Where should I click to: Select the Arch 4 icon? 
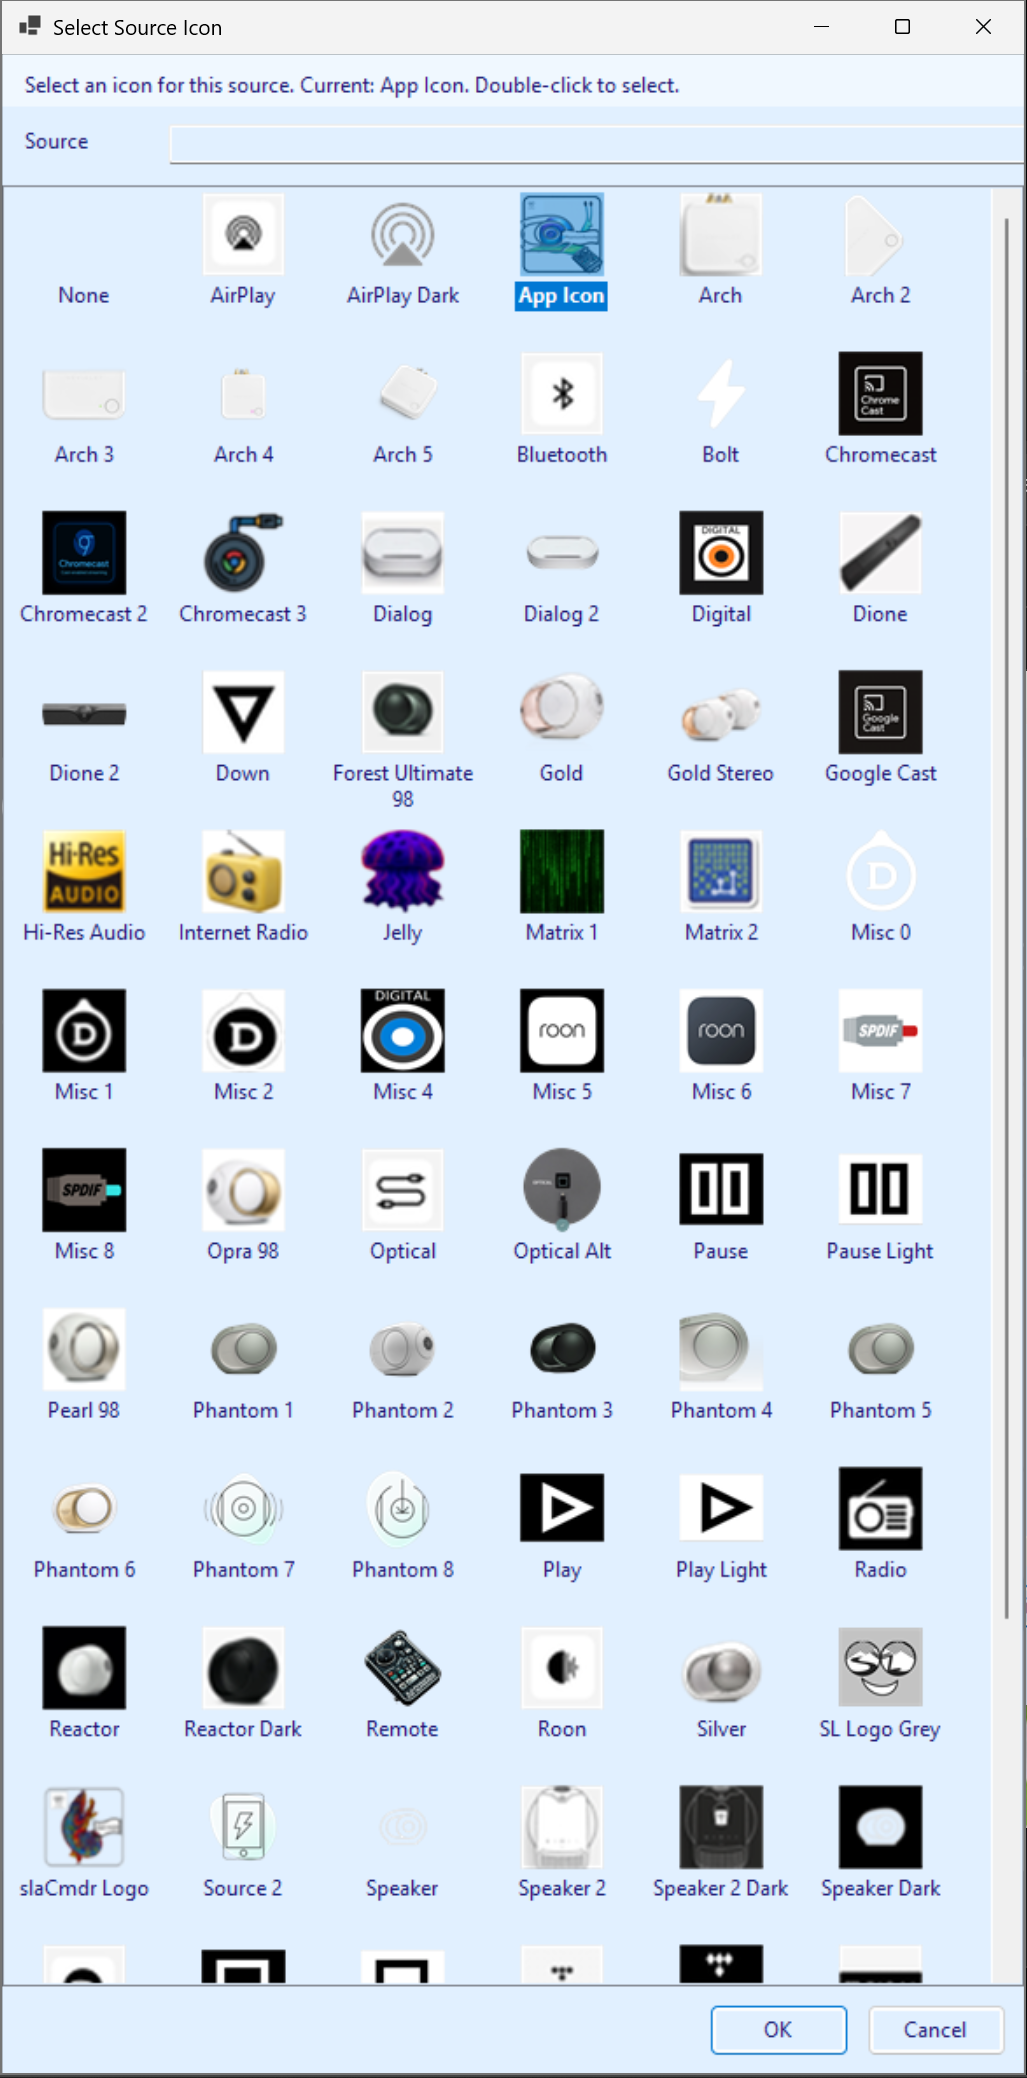coord(243,394)
